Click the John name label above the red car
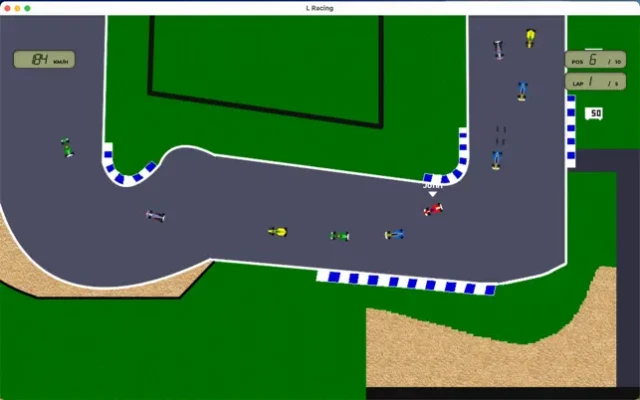Screen dimensions: 640x400 pyautogui.click(x=432, y=185)
